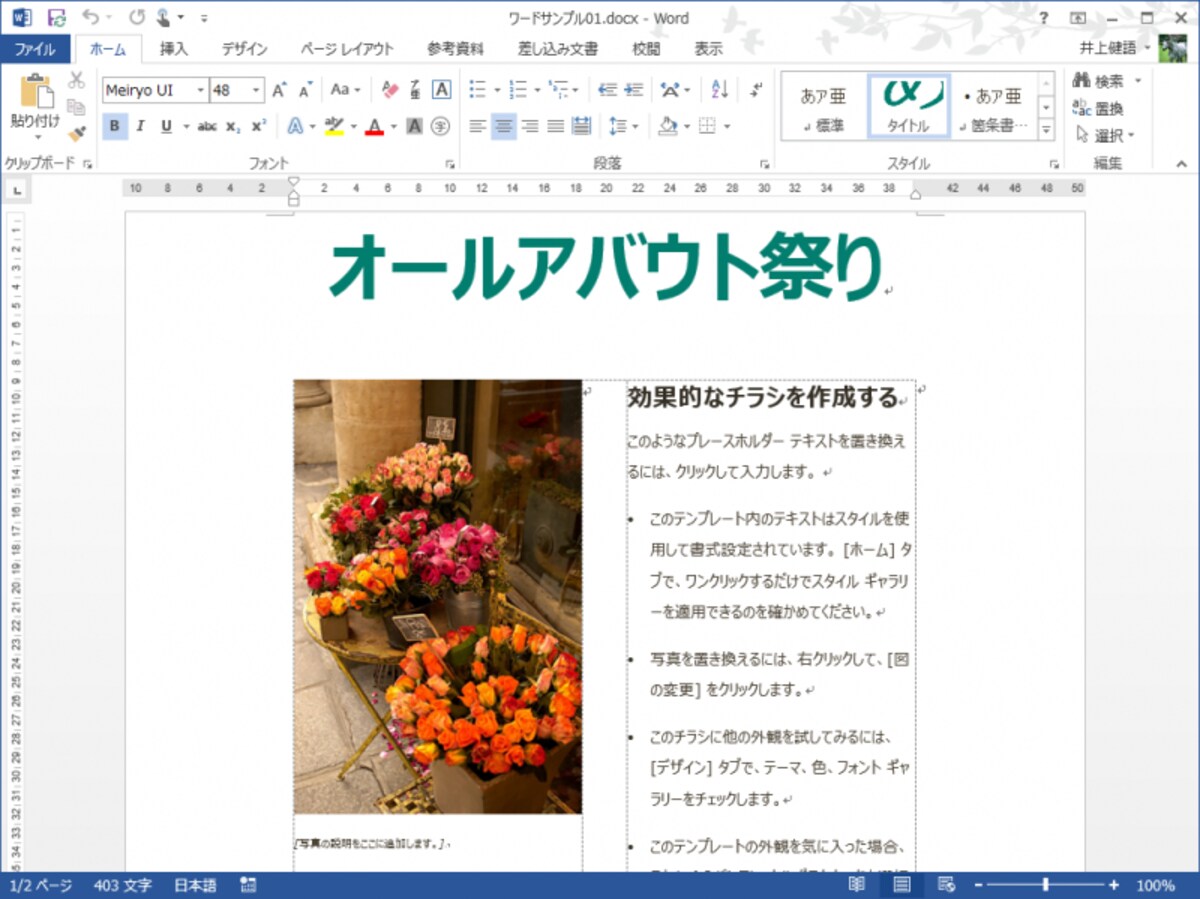
Task: Open Word help question mark
Action: pos(1044,17)
